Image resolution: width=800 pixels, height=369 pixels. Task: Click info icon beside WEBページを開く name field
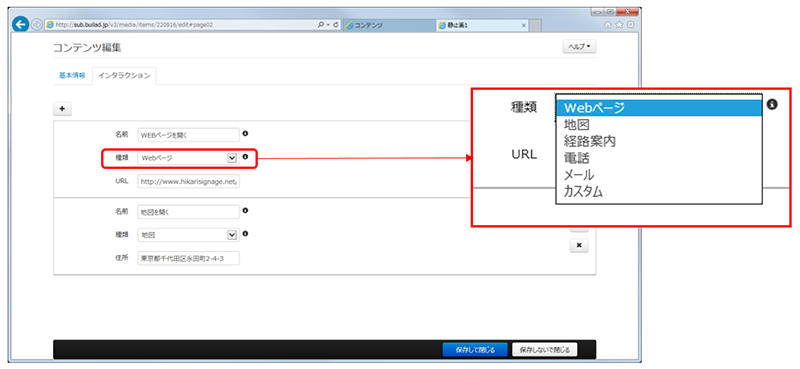[x=245, y=134]
